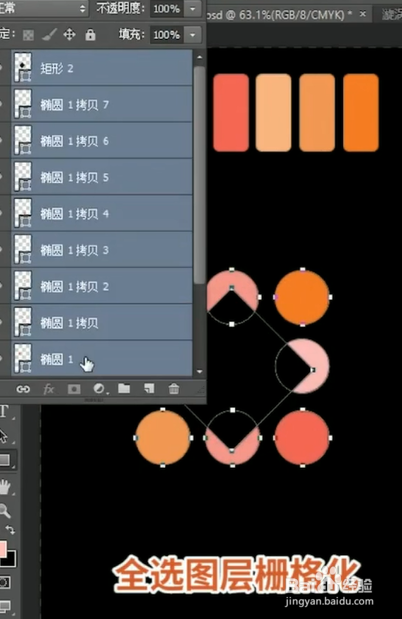Toggle visibility of 椭圆 1 拷贝 7
Viewport: 402px width, 619px height.
click(x=3, y=105)
